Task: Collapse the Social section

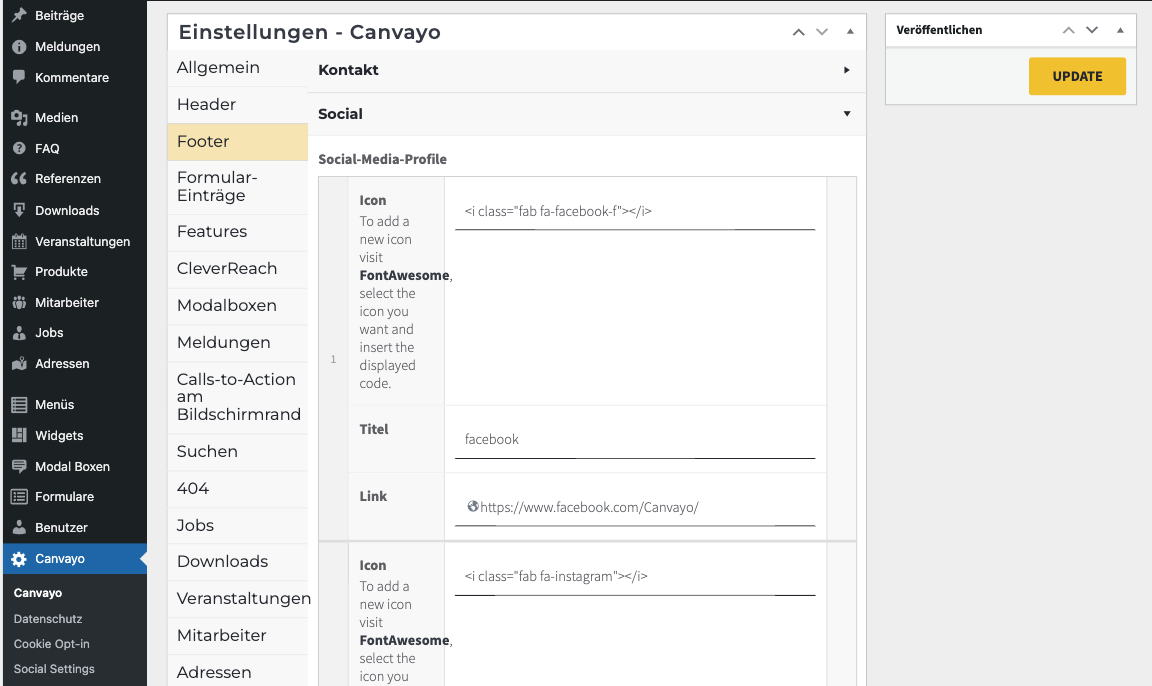Action: pyautogui.click(x=846, y=114)
